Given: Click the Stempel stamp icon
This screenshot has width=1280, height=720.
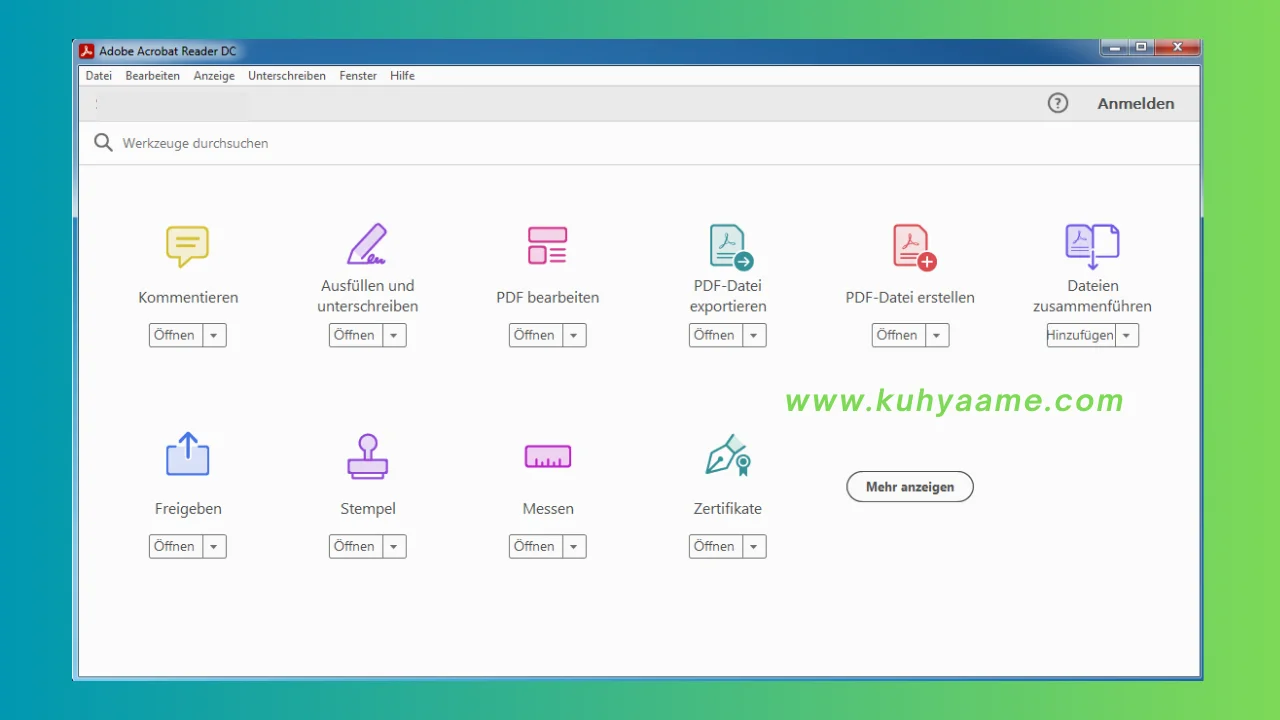Looking at the screenshot, I should 367,456.
